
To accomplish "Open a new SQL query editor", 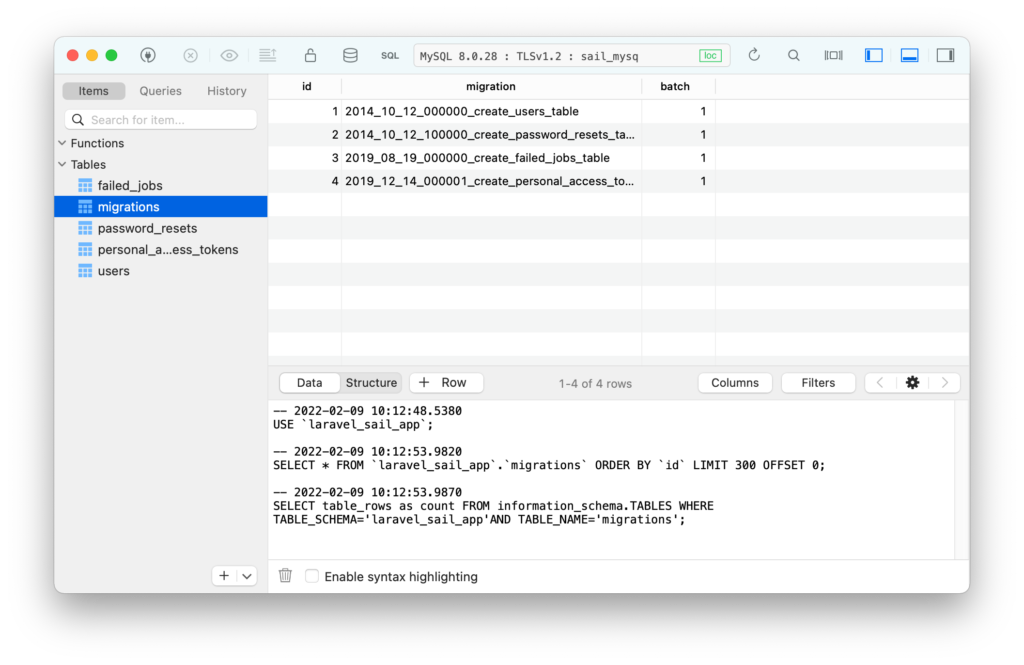I will (389, 55).
